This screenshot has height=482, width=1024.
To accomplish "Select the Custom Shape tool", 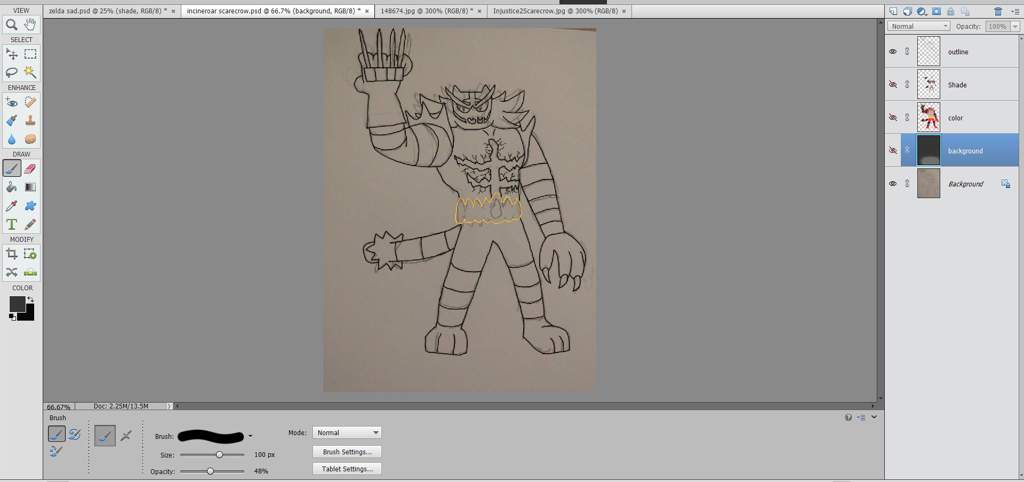I will pyautogui.click(x=30, y=206).
